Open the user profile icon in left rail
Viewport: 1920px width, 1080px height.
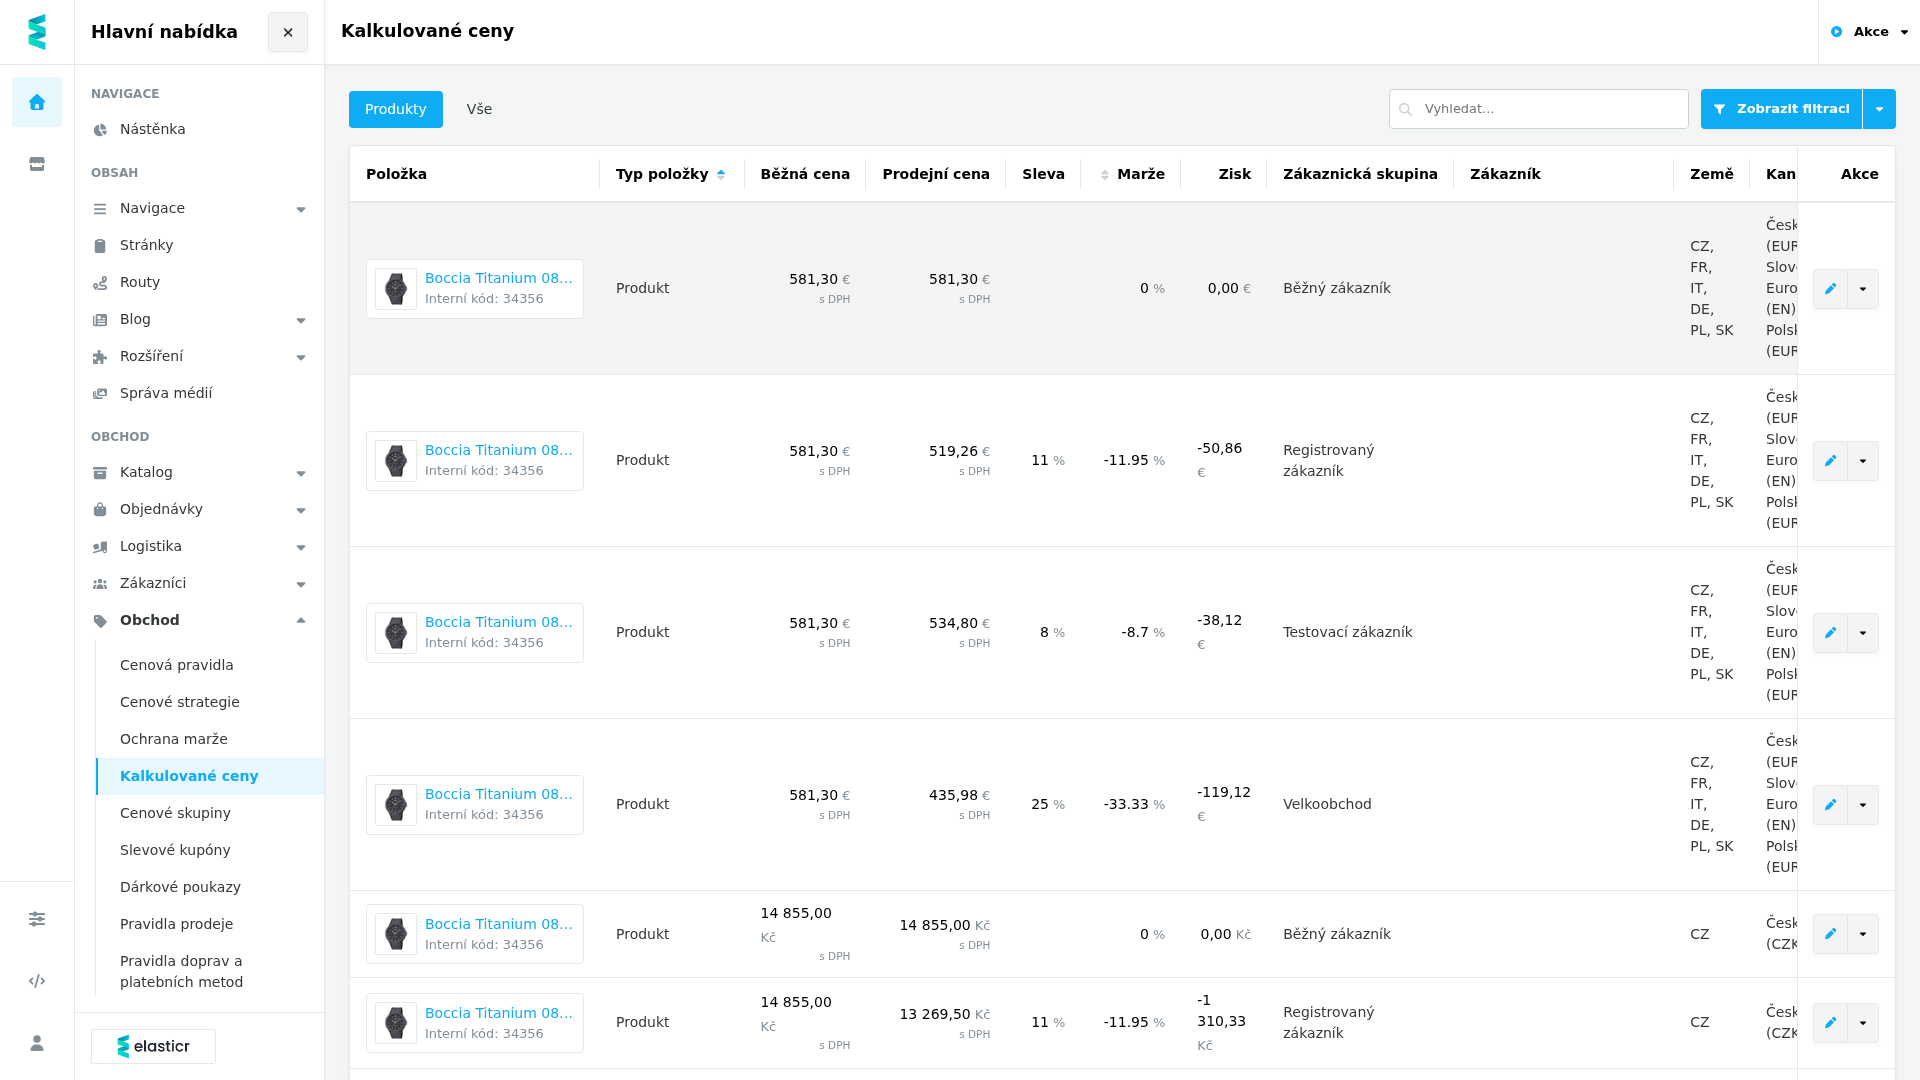37,1043
